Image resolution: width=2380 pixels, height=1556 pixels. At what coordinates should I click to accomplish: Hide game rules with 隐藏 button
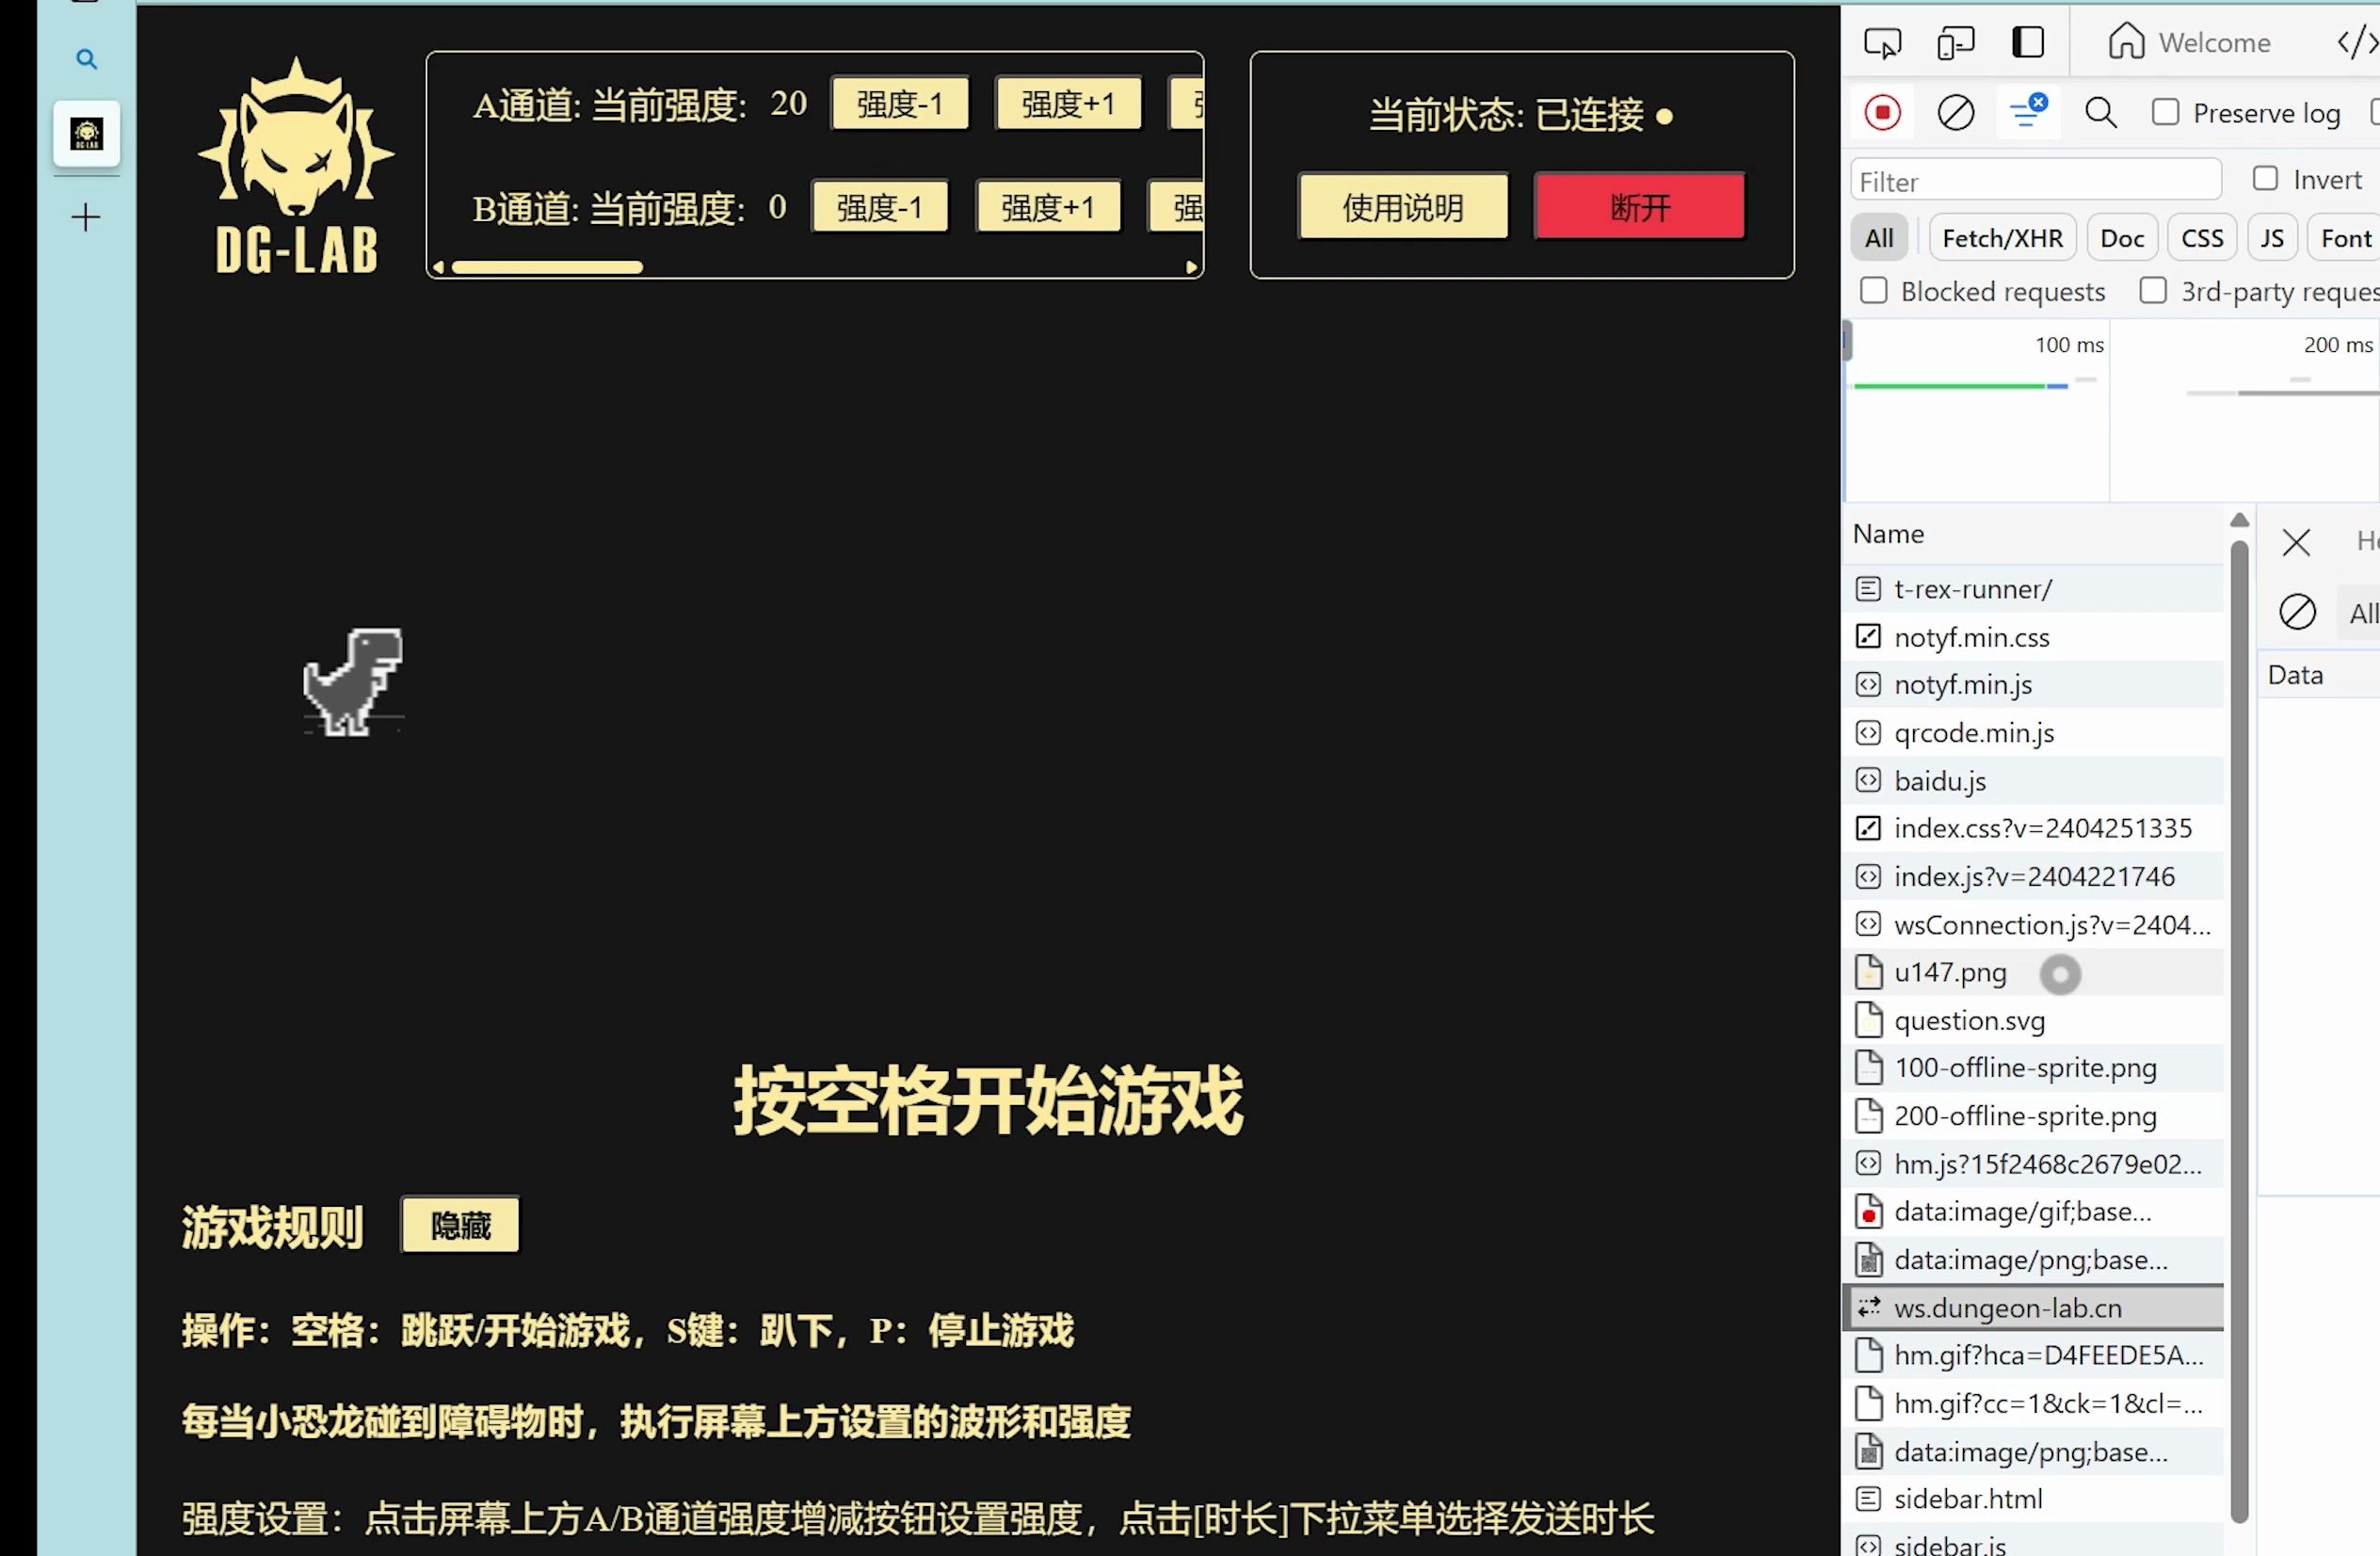tap(460, 1225)
